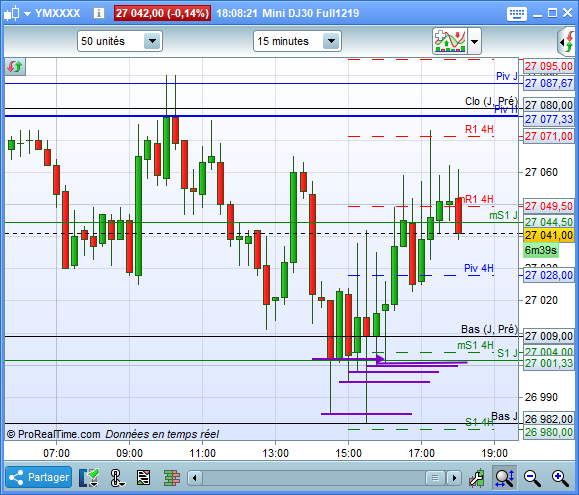Toggle the vertical autoscale zoom icon
Screen dimensions: 579x495
point(504,478)
